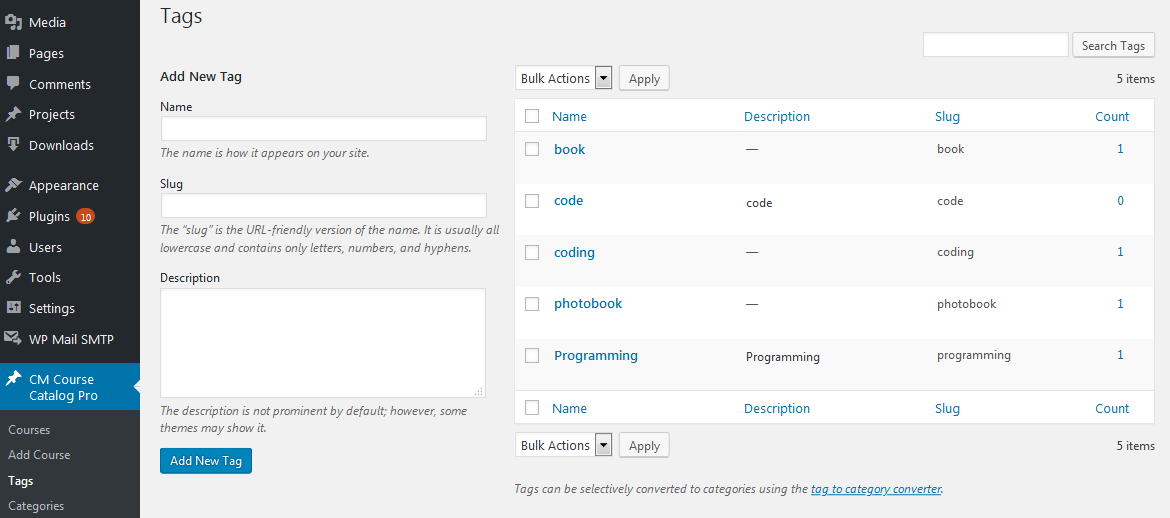This screenshot has height=518, width=1170.
Task: Expand the bottom Bulk Actions dropdown
Action: click(564, 445)
